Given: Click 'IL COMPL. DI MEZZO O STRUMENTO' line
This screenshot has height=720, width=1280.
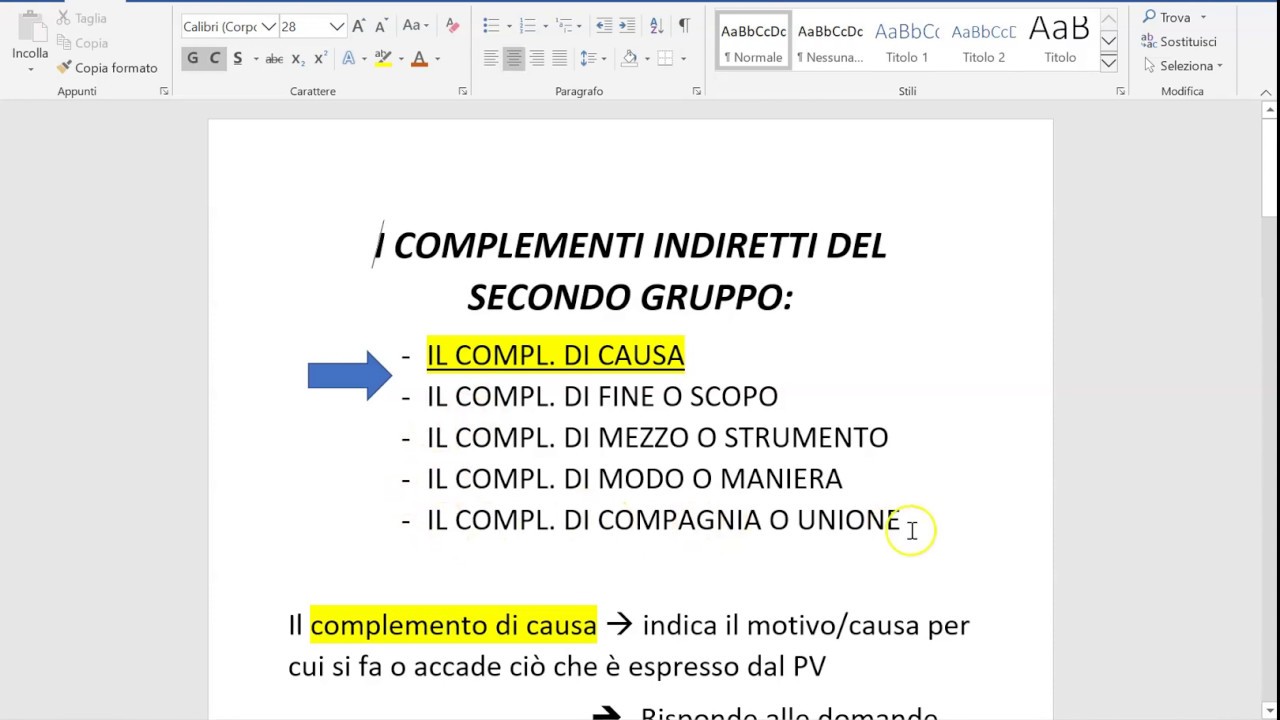Looking at the screenshot, I should coord(657,437).
